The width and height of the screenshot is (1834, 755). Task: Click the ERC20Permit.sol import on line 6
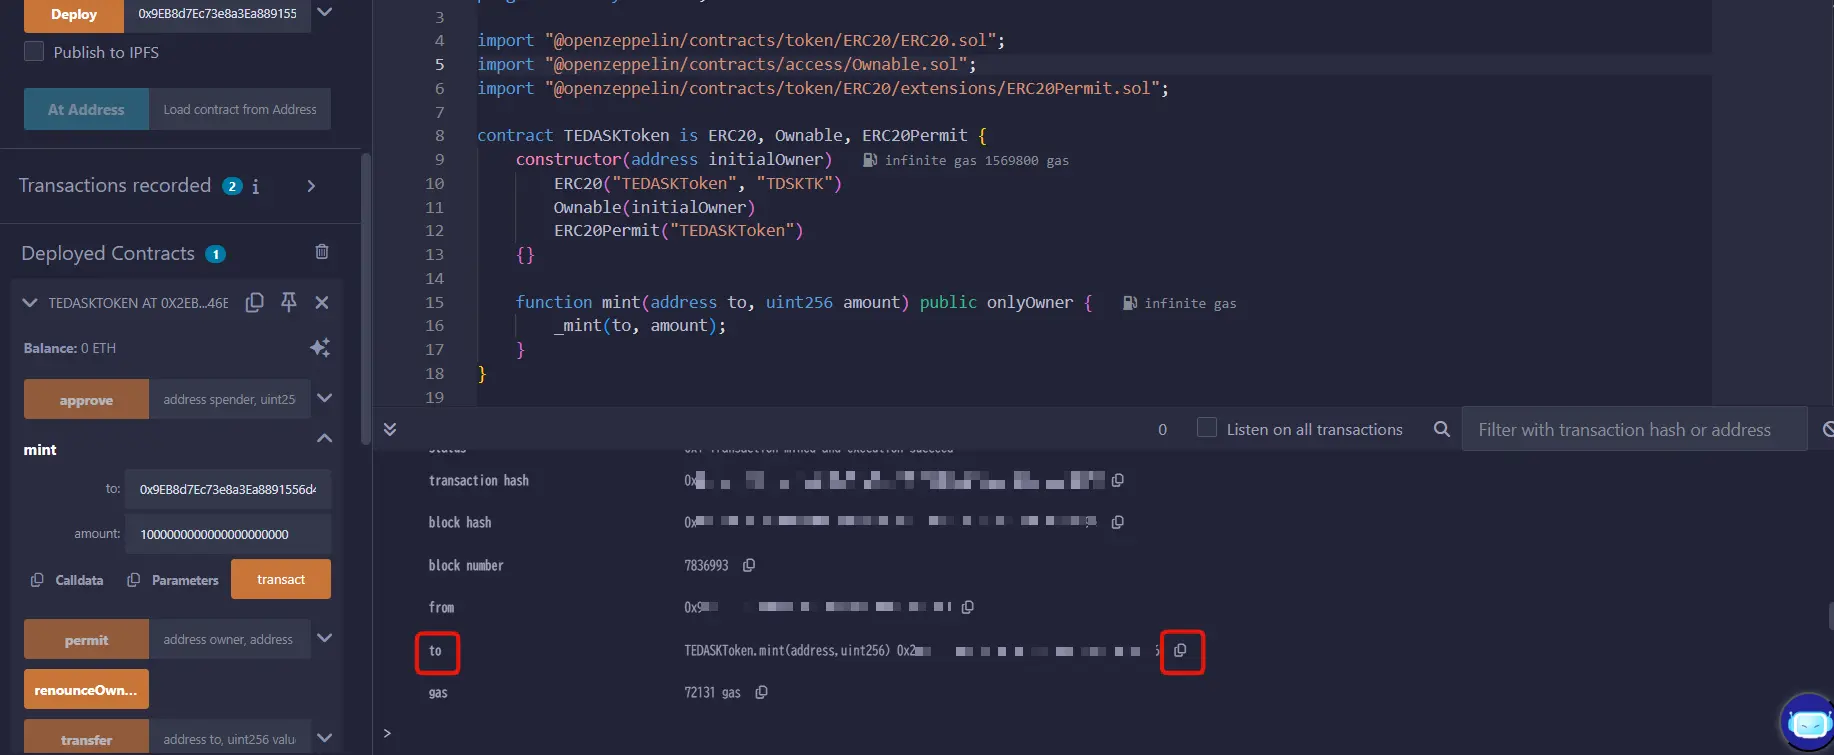822,88
